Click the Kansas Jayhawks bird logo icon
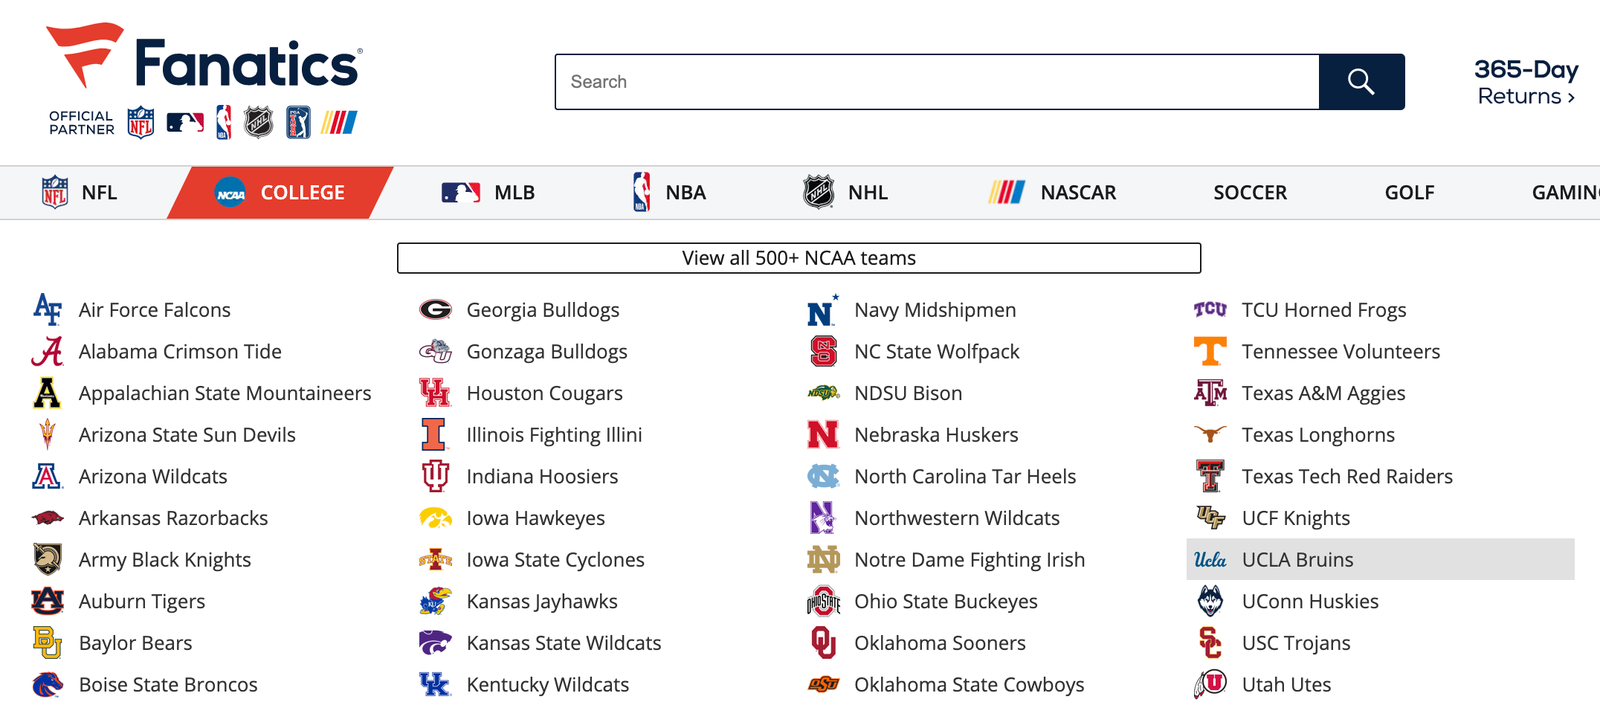1600x708 pixels. (435, 601)
